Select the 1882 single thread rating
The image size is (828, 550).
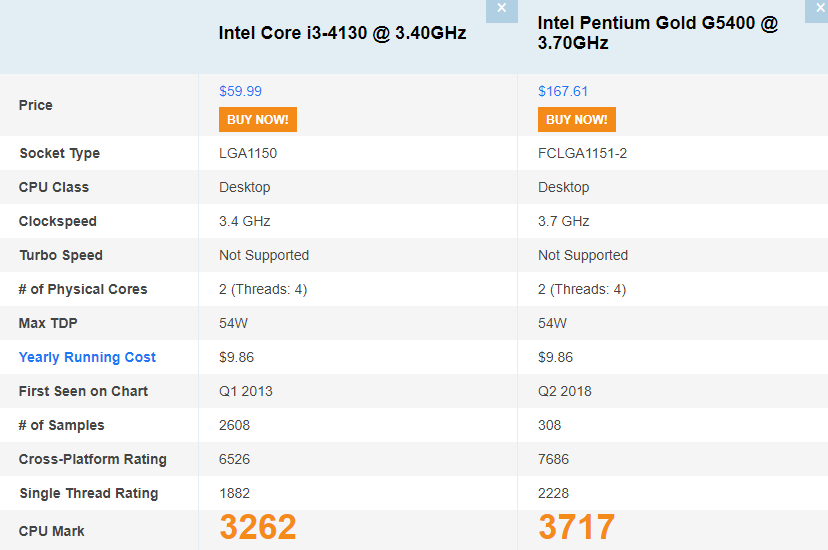(234, 493)
